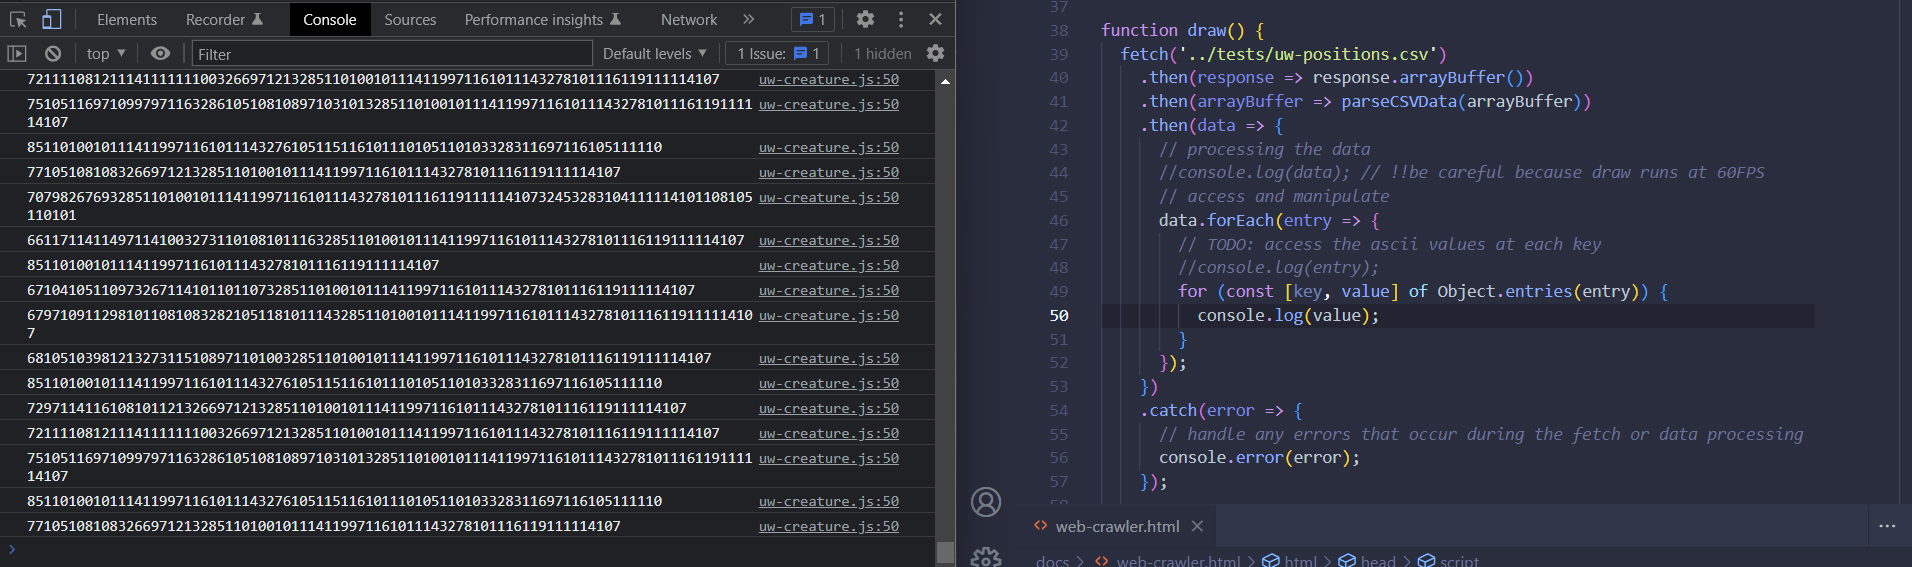Open the editor more actions ellipsis
This screenshot has width=1912, height=567.
pyautogui.click(x=1887, y=526)
